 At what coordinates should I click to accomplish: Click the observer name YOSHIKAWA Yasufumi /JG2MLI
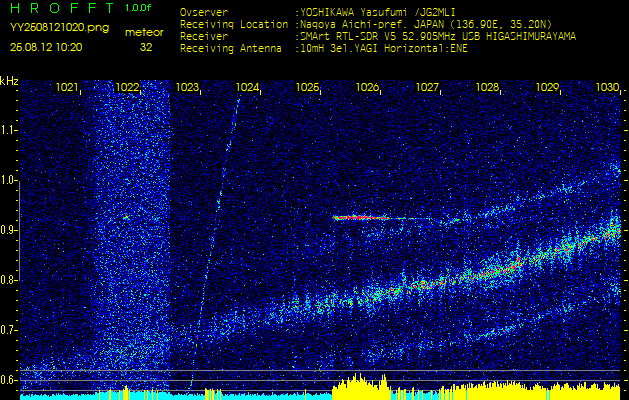click(x=377, y=12)
